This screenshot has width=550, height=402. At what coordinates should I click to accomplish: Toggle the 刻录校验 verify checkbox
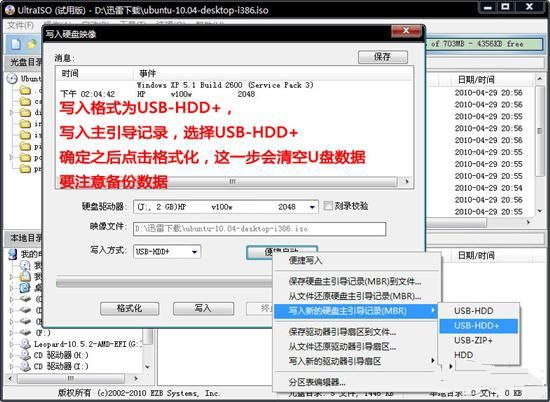point(328,206)
